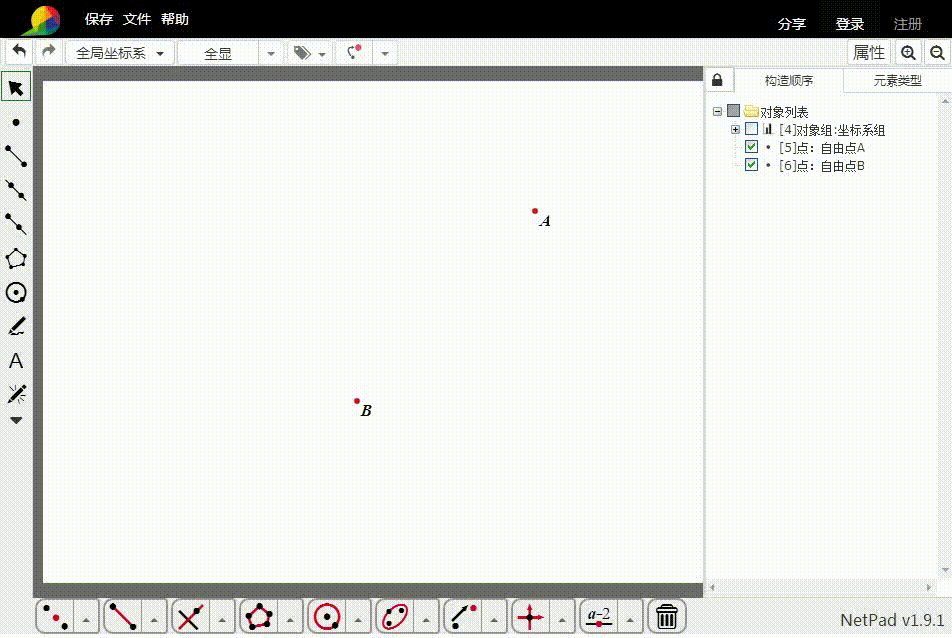Screen dimensions: 952x638
Task: Open the 帮助 menu
Action: [175, 19]
